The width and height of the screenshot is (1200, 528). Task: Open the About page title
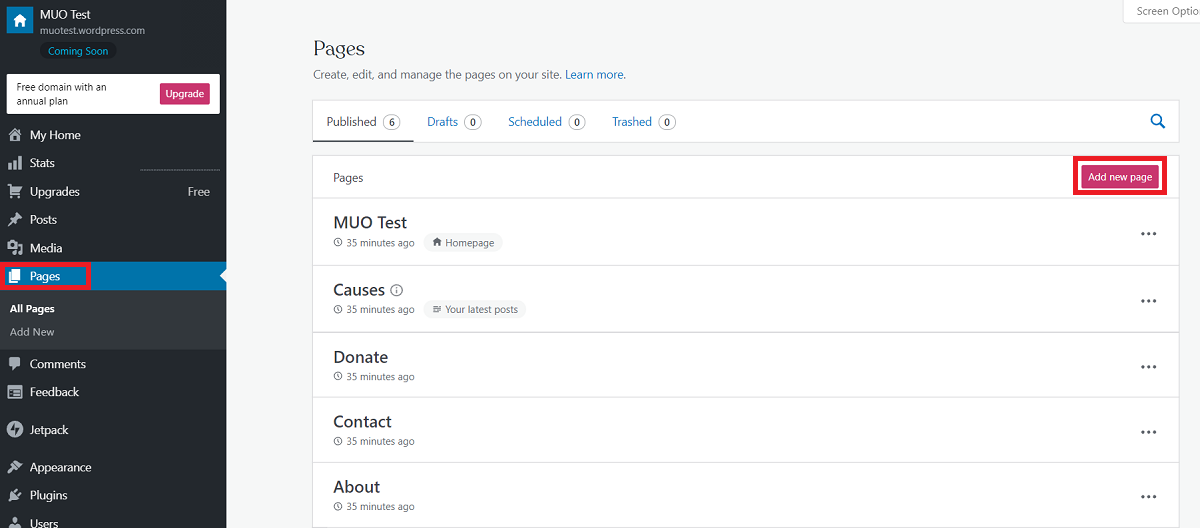point(357,487)
